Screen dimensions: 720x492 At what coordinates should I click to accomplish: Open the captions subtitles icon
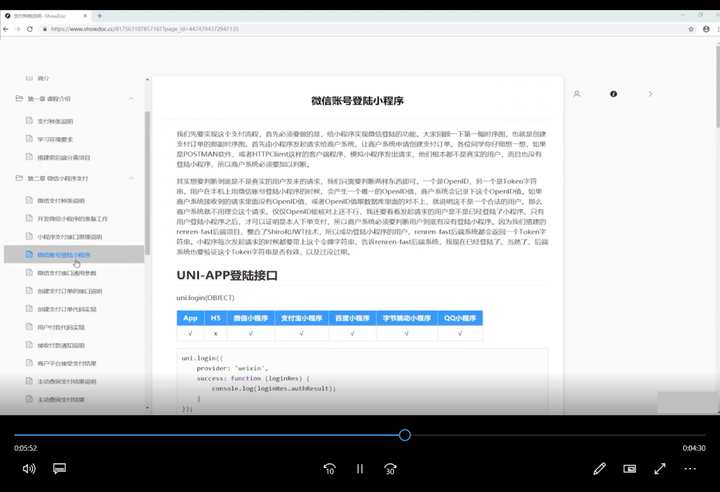[59, 469]
